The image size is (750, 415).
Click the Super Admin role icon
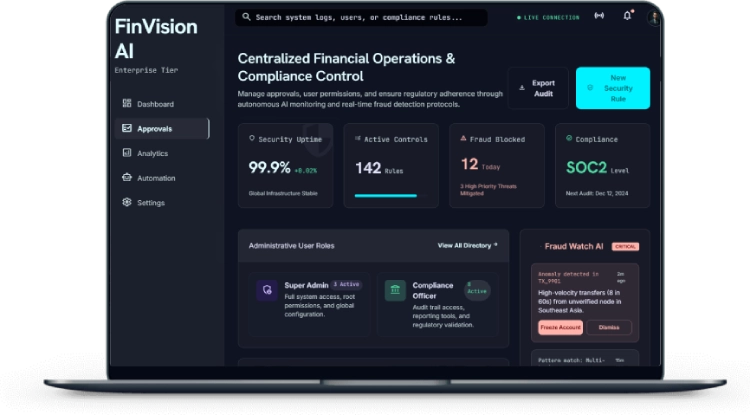pyautogui.click(x=267, y=290)
